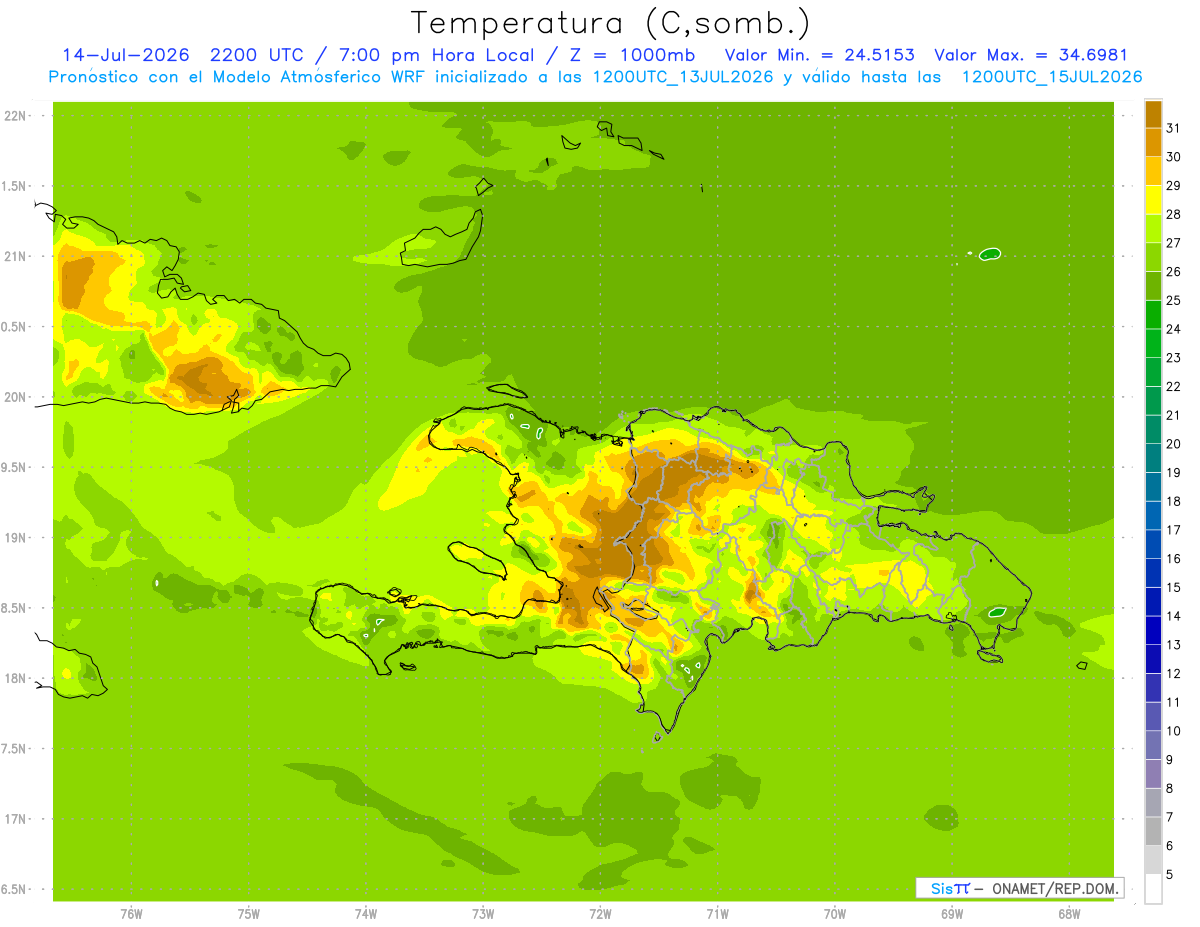Pick the lime legend swatch between 26 and 27
This screenshot has width=1200, height=927.
1153,258
